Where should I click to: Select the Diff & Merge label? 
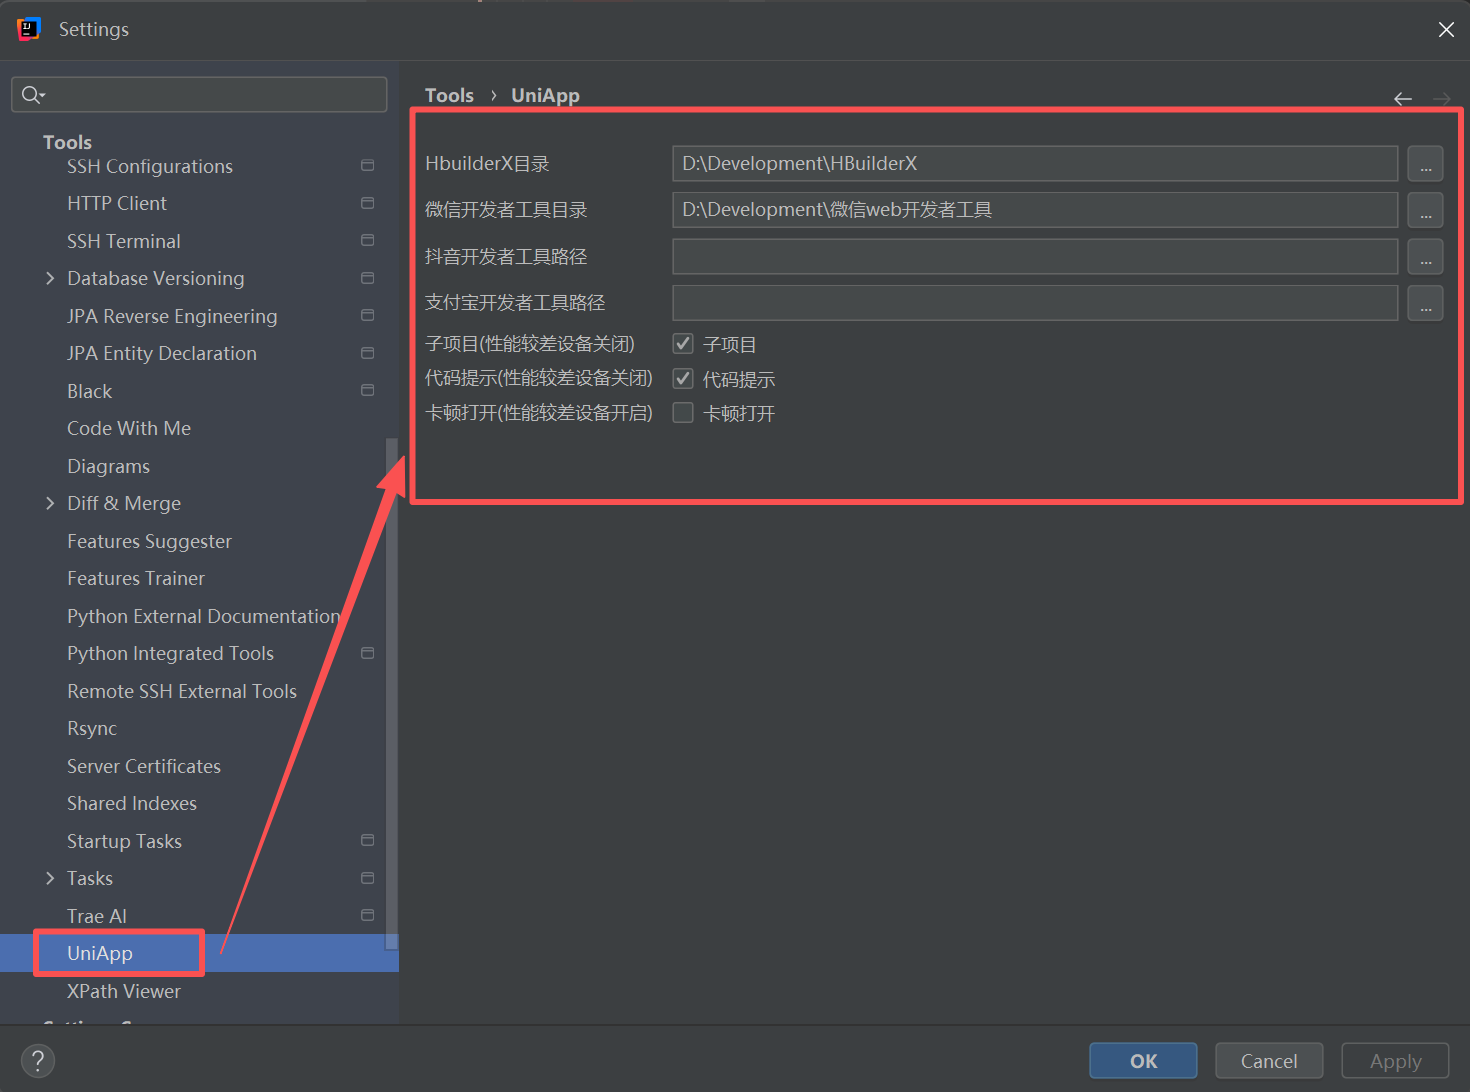tap(124, 503)
